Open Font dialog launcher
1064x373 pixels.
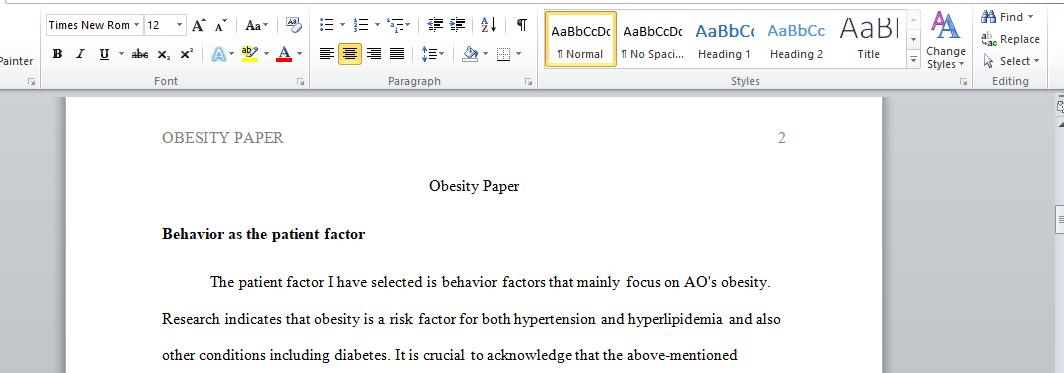(300, 82)
